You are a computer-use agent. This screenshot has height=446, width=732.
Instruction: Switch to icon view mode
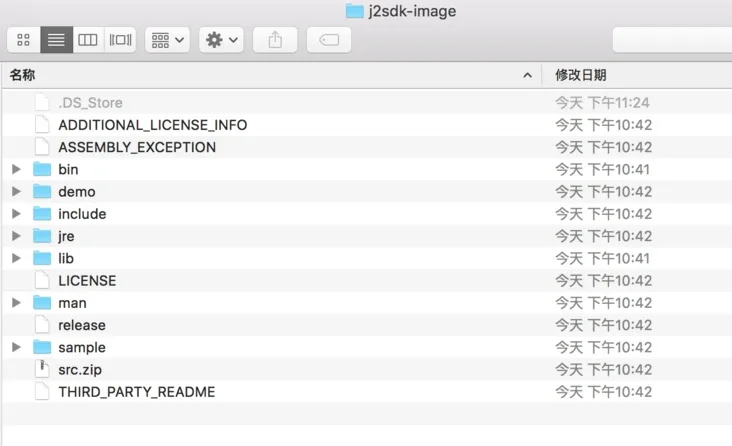(x=23, y=40)
